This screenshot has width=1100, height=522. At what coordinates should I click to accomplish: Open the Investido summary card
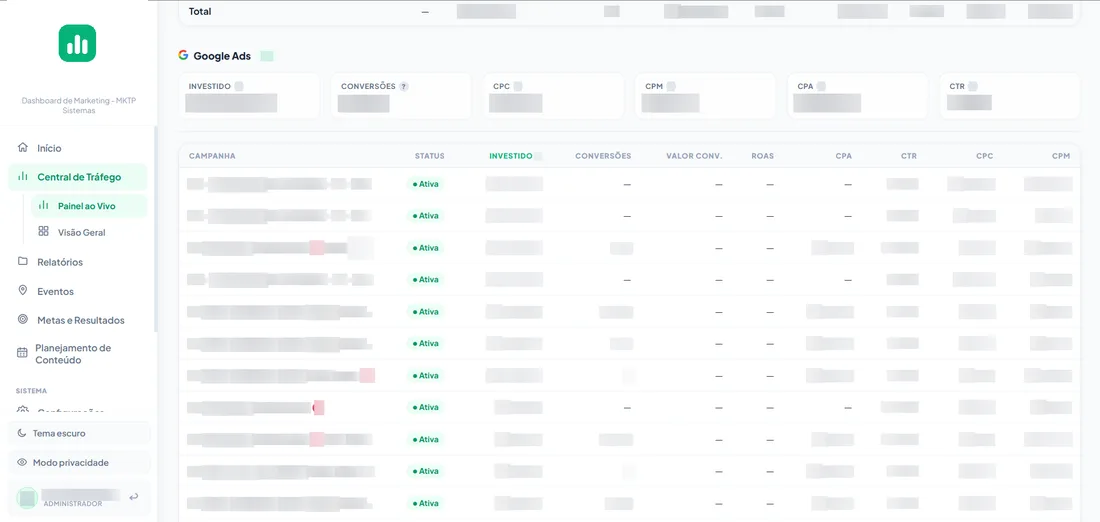249,95
